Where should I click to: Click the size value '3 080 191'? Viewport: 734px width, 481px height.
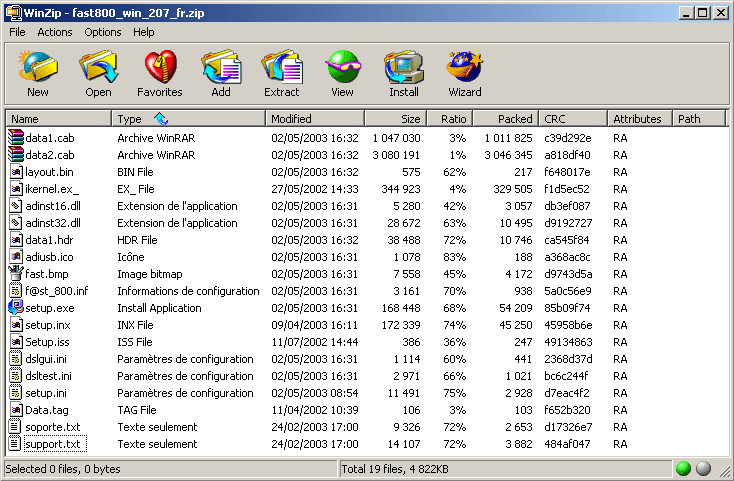point(396,155)
